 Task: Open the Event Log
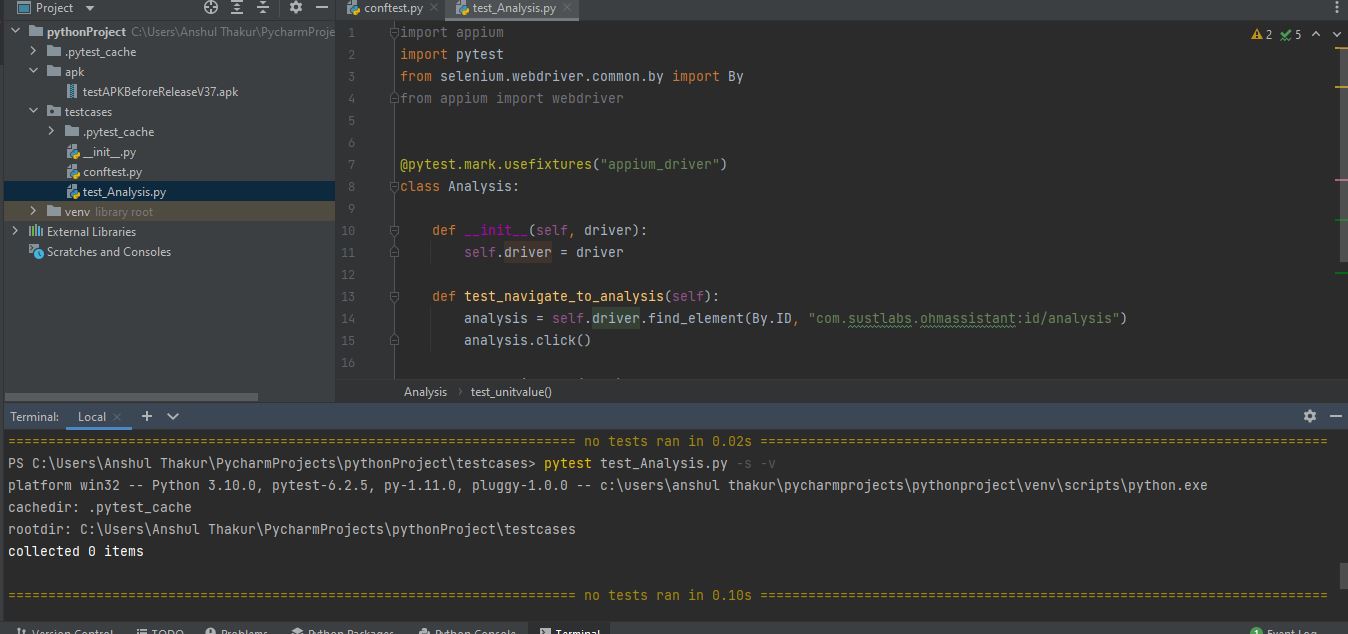[x=1283, y=630]
